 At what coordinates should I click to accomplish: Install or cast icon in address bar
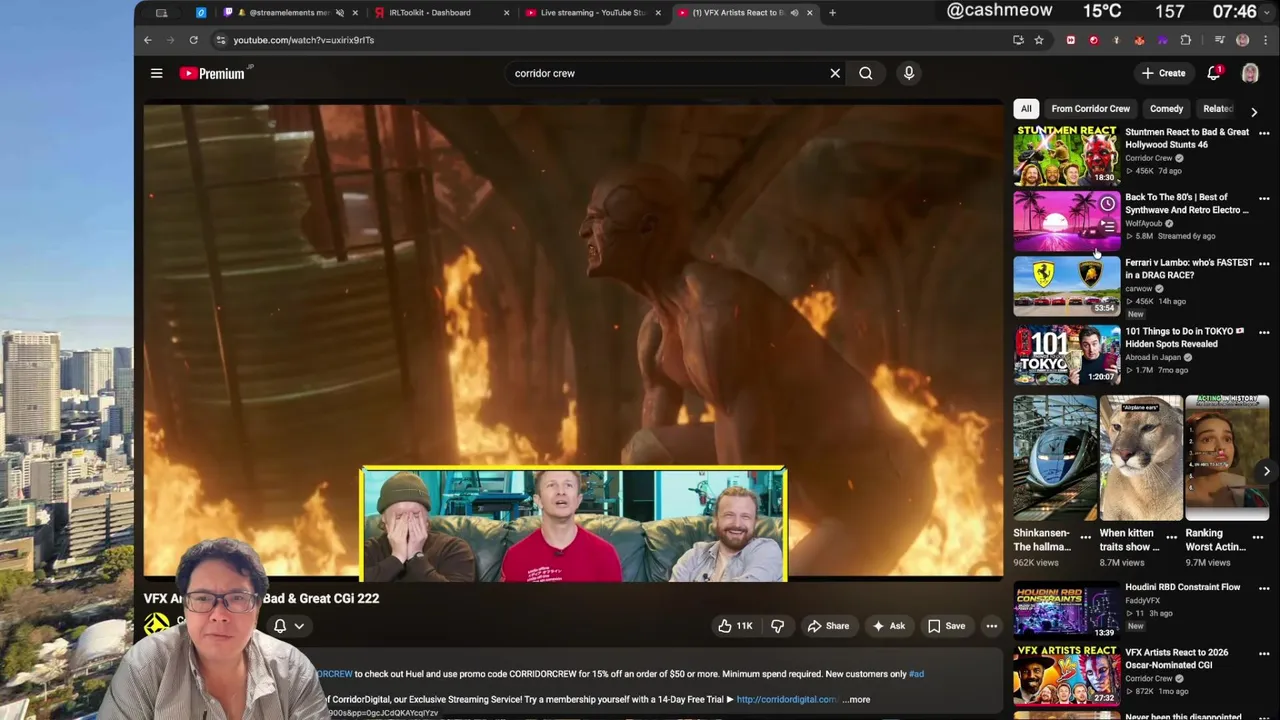(x=1018, y=40)
